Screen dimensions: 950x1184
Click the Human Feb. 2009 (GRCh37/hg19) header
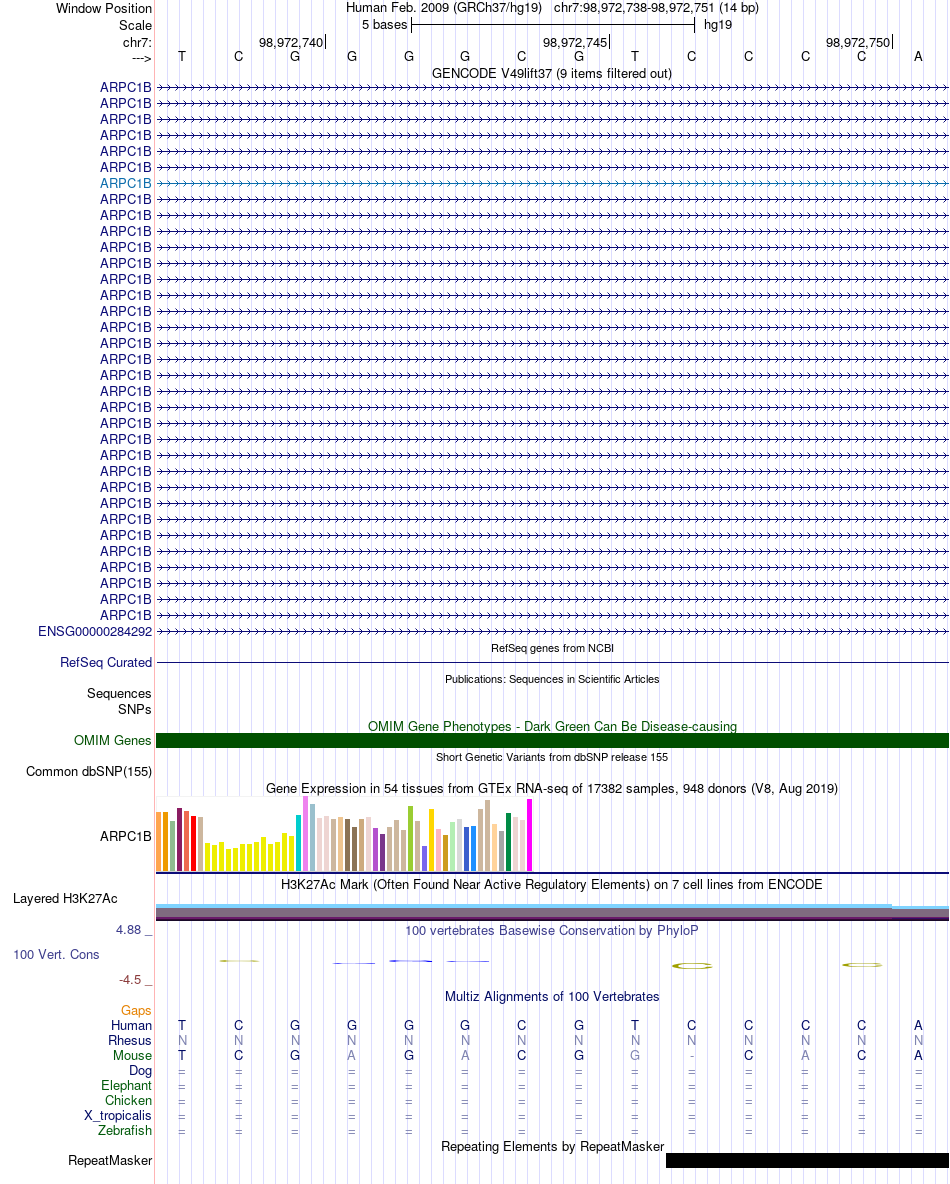(444, 8)
